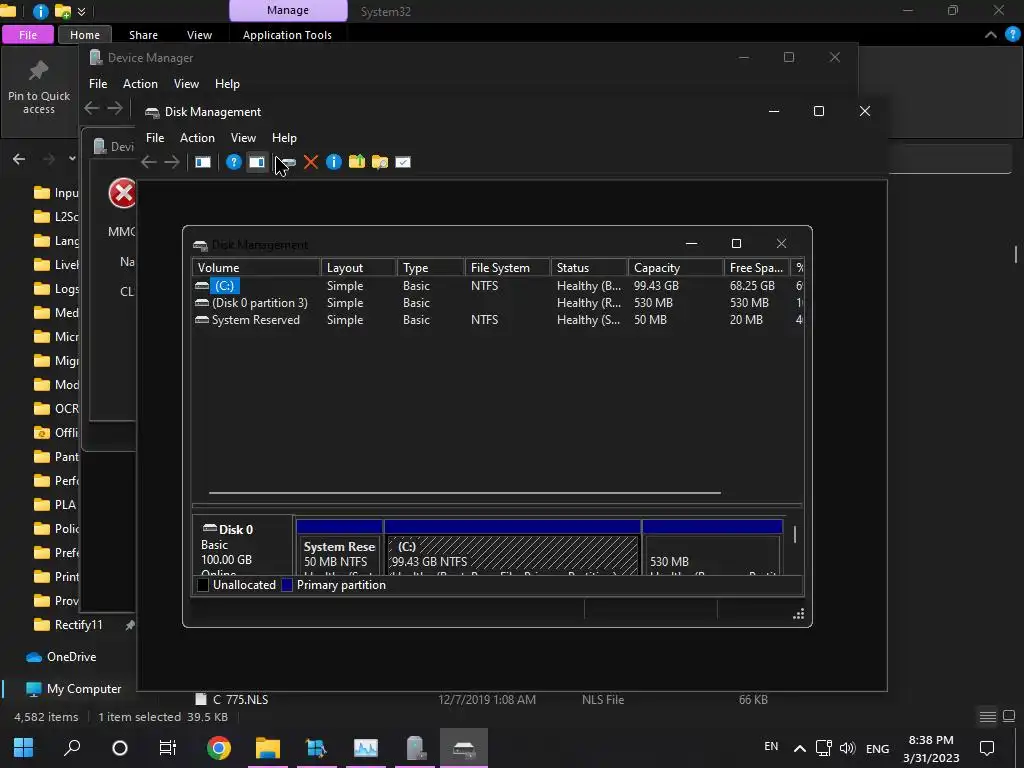Open Properties blue info toolbar icon
The image size is (1024, 768).
pyautogui.click(x=334, y=162)
